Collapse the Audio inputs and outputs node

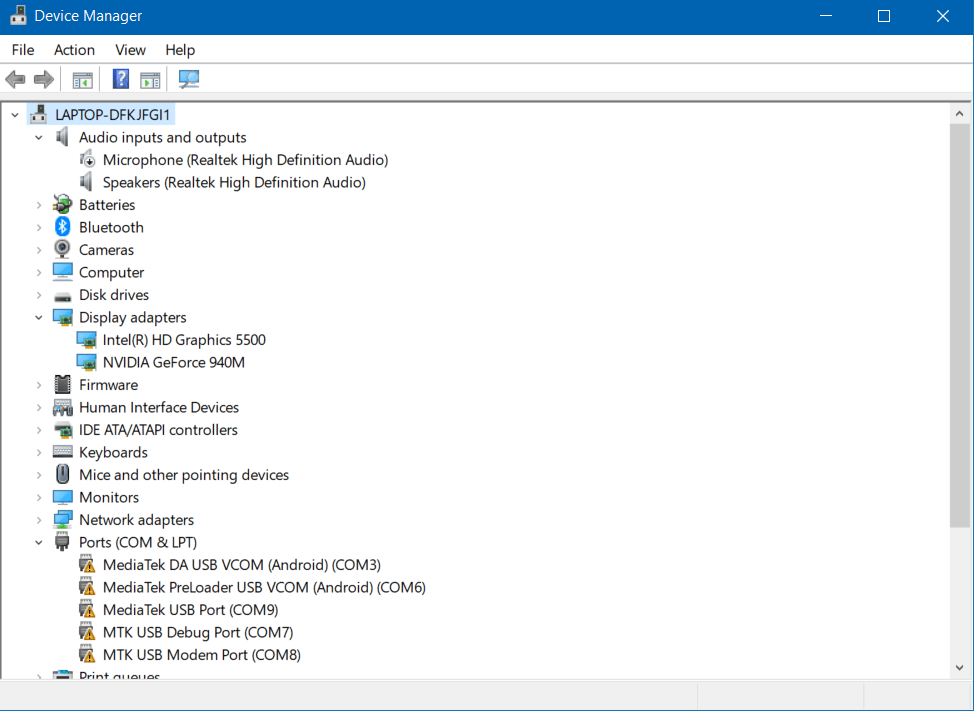(39, 138)
